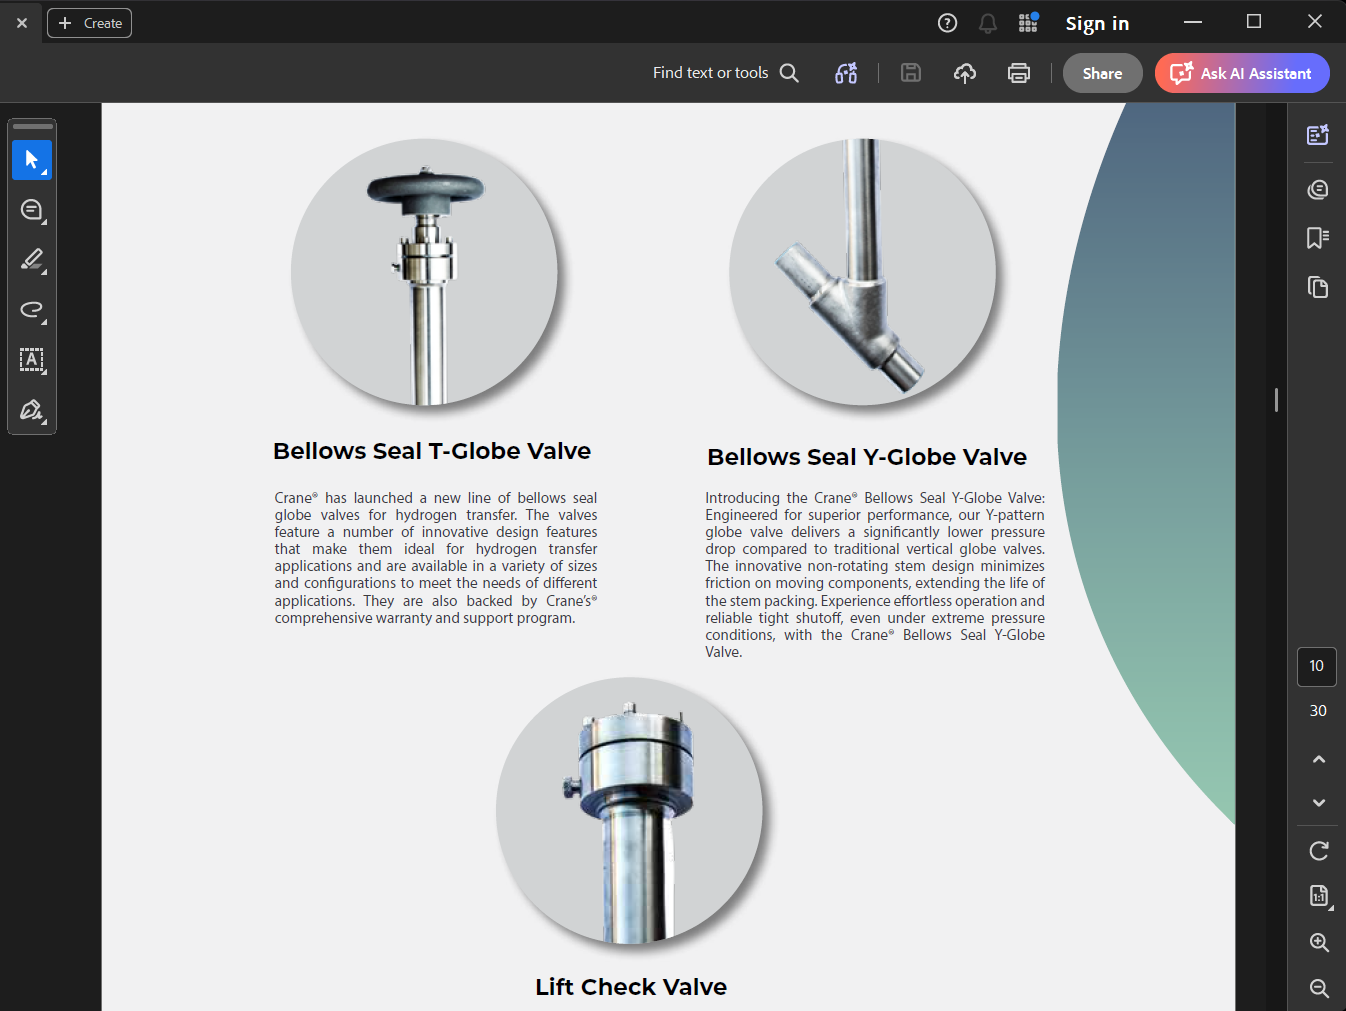Click the heading Bellows Seal T-Globe Valve

click(x=432, y=451)
